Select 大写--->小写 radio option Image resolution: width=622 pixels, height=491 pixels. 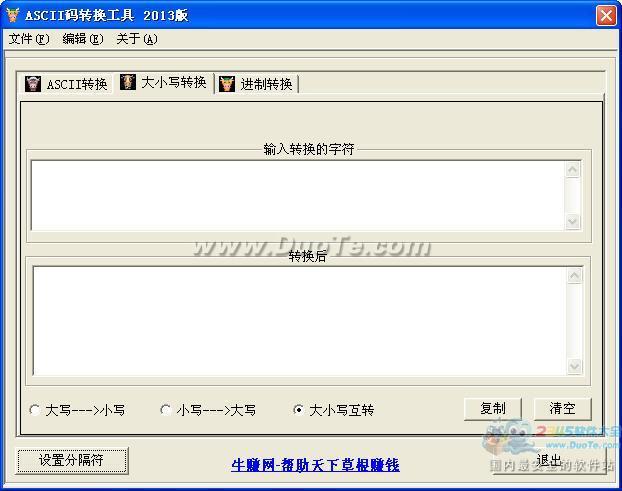click(36, 410)
